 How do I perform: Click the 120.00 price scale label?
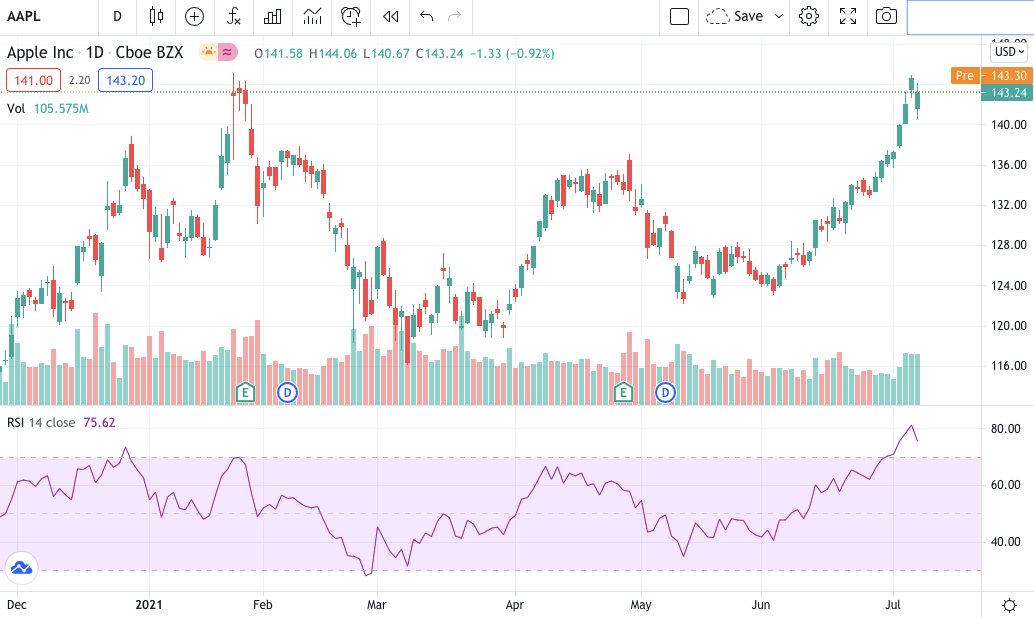click(x=1009, y=326)
